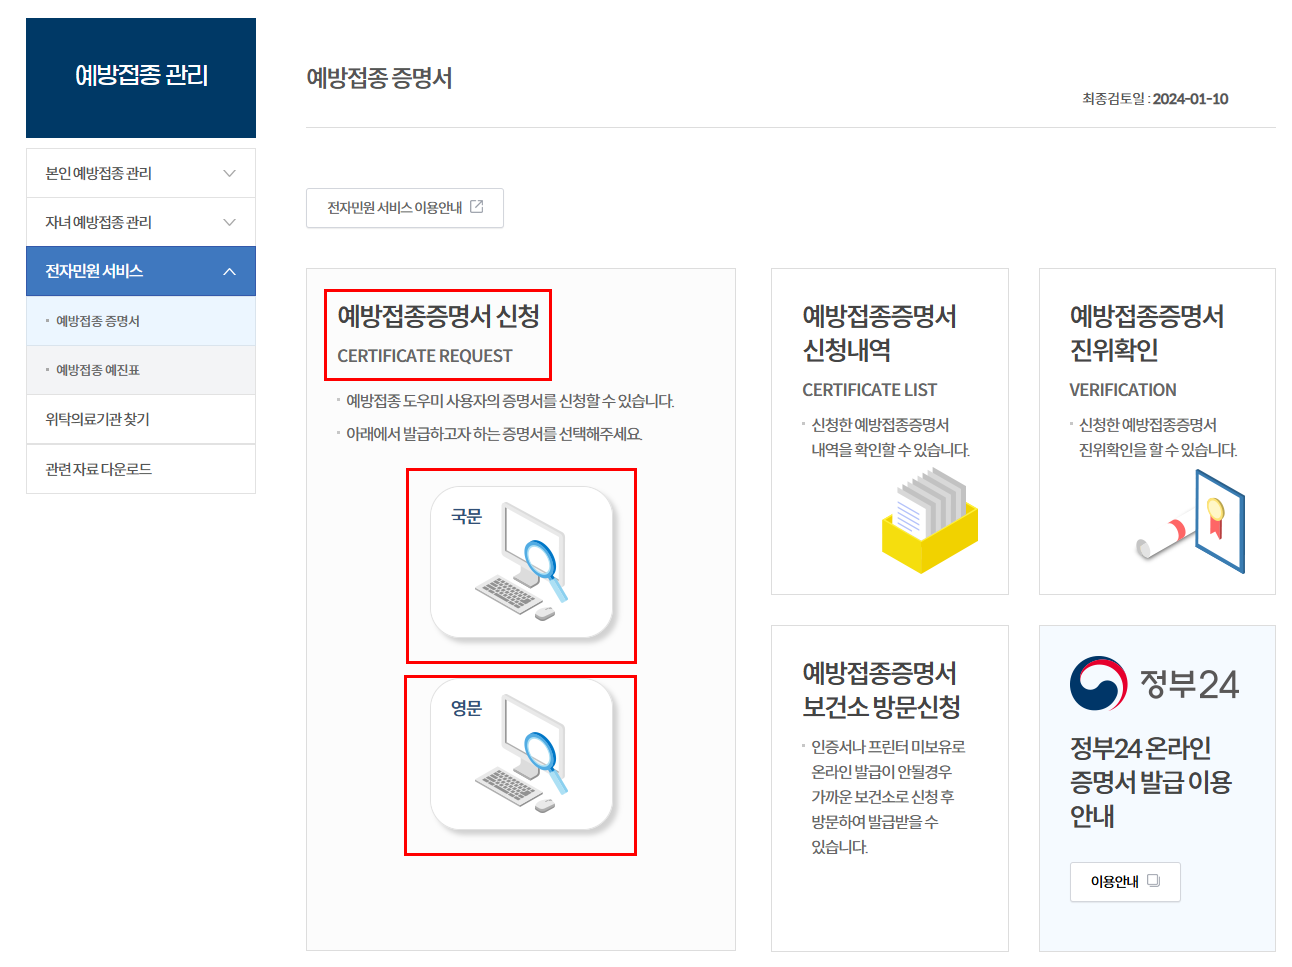Open 위탁의료기관 찾기 menu
The height and width of the screenshot is (967, 1292).
click(x=141, y=419)
